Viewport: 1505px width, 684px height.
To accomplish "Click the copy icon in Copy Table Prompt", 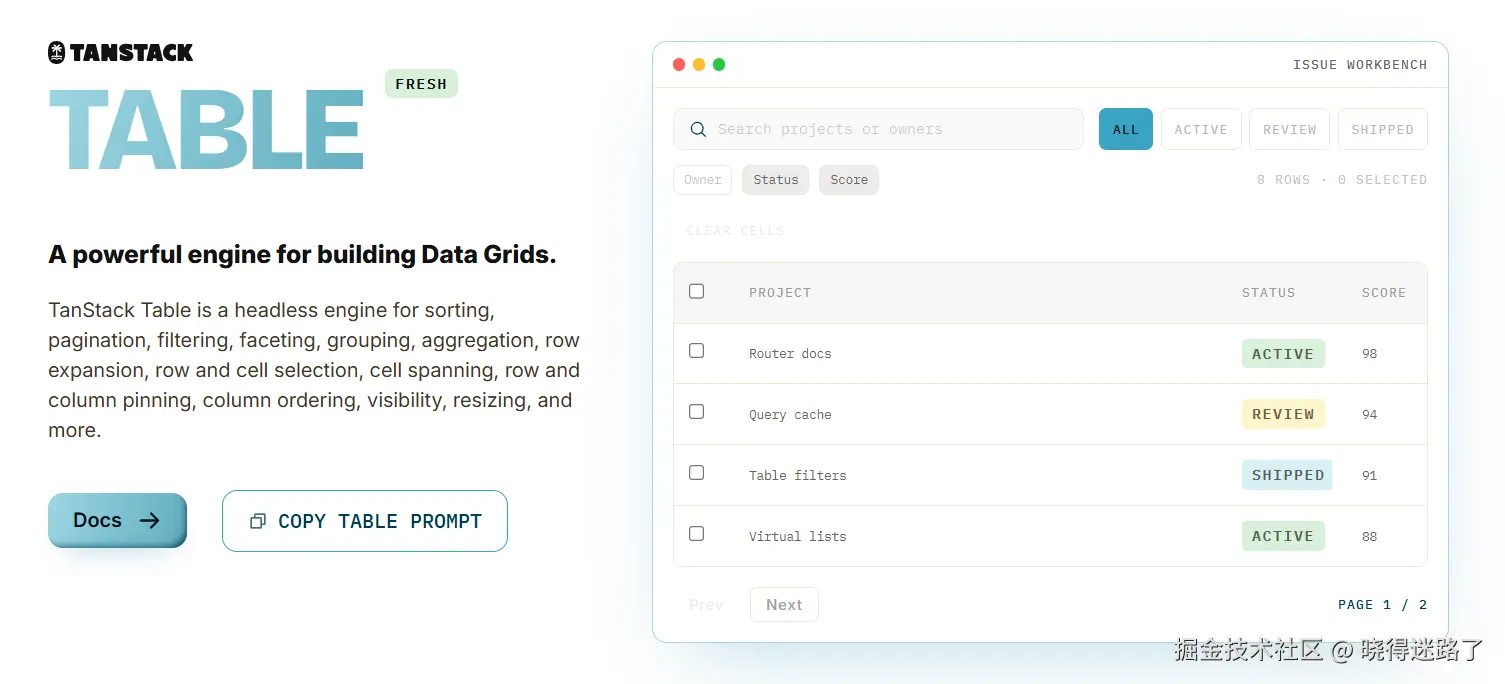I will click(x=258, y=521).
